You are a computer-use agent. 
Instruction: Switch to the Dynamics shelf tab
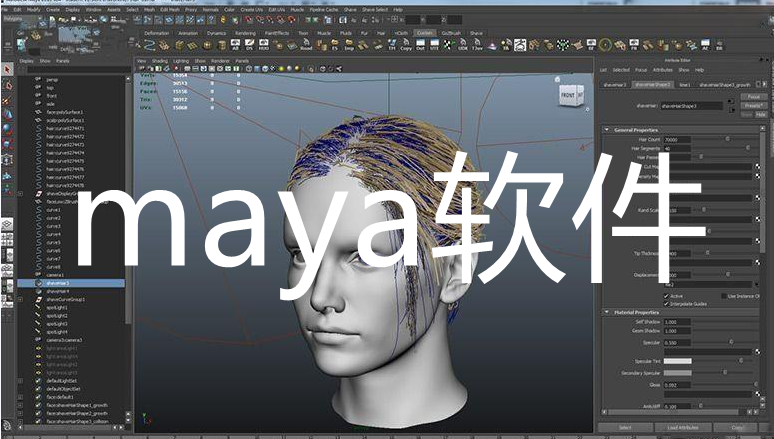click(x=216, y=33)
